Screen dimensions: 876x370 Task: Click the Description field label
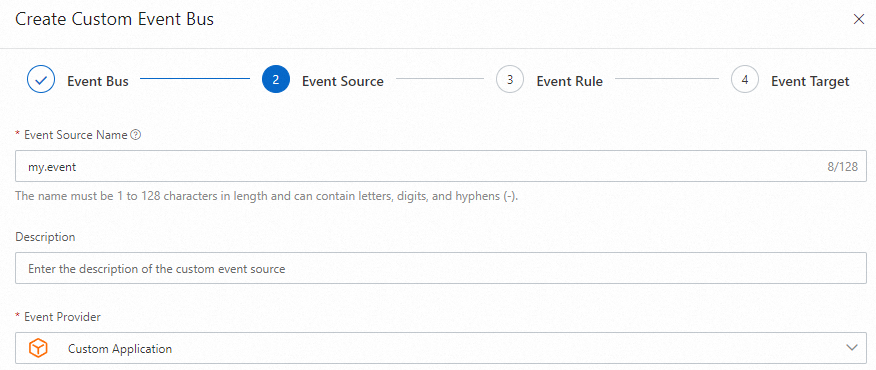coord(45,237)
